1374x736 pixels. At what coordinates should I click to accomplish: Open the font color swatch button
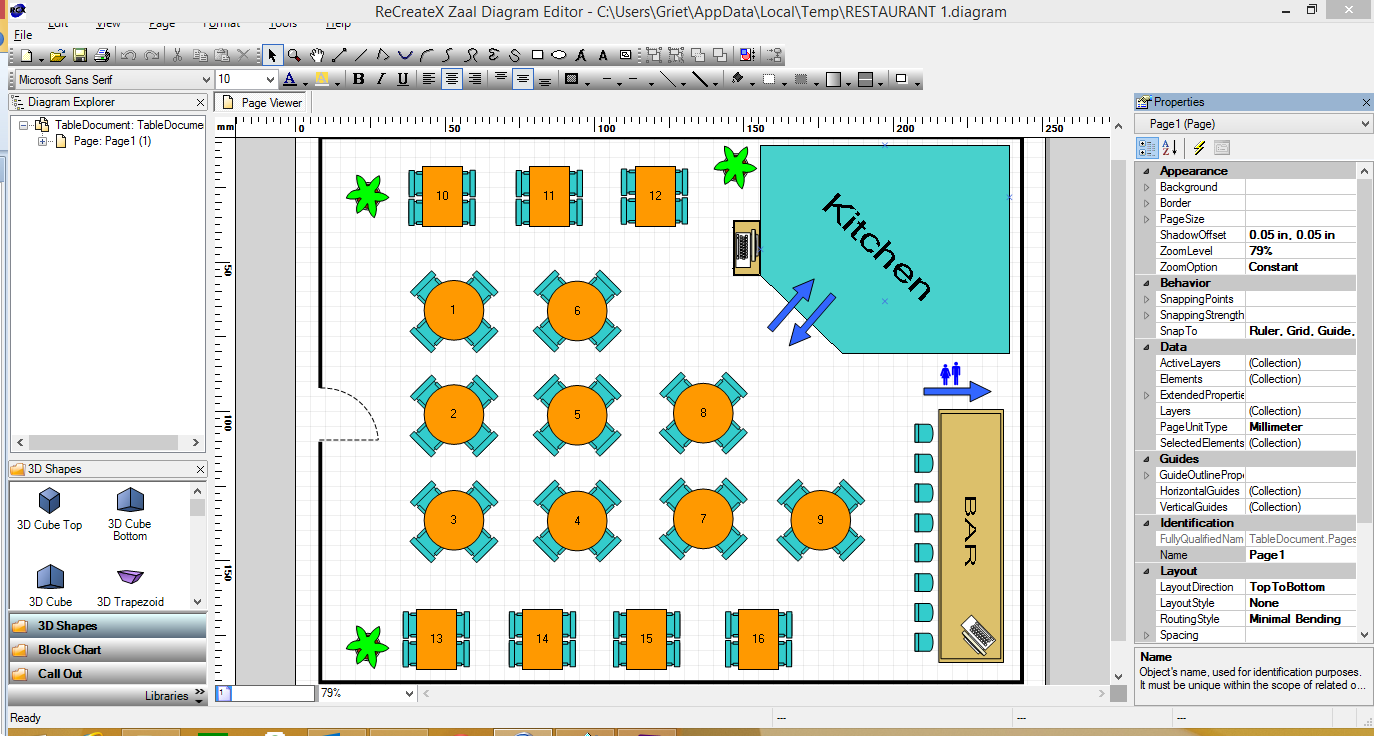click(290, 79)
